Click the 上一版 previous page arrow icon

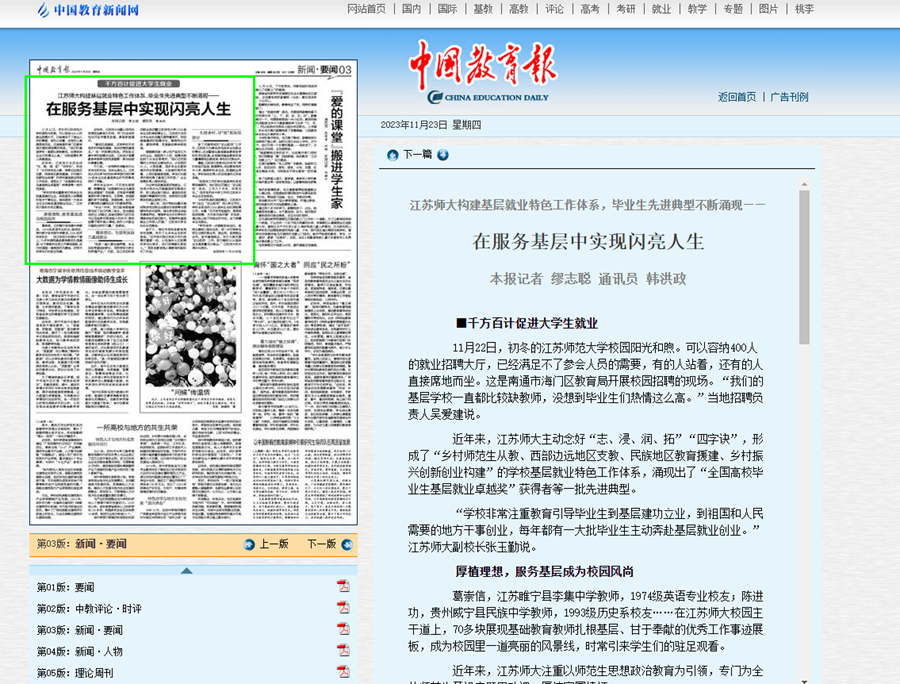coord(249,544)
